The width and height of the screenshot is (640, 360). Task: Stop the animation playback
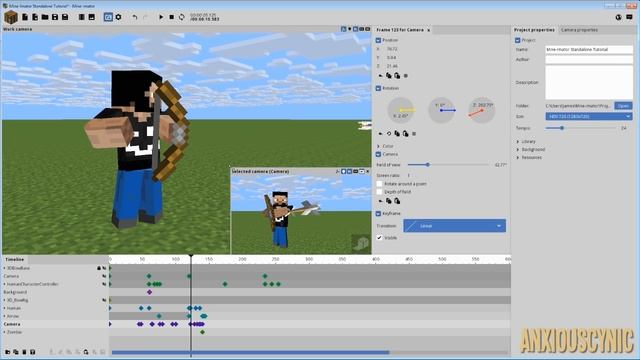171,17
